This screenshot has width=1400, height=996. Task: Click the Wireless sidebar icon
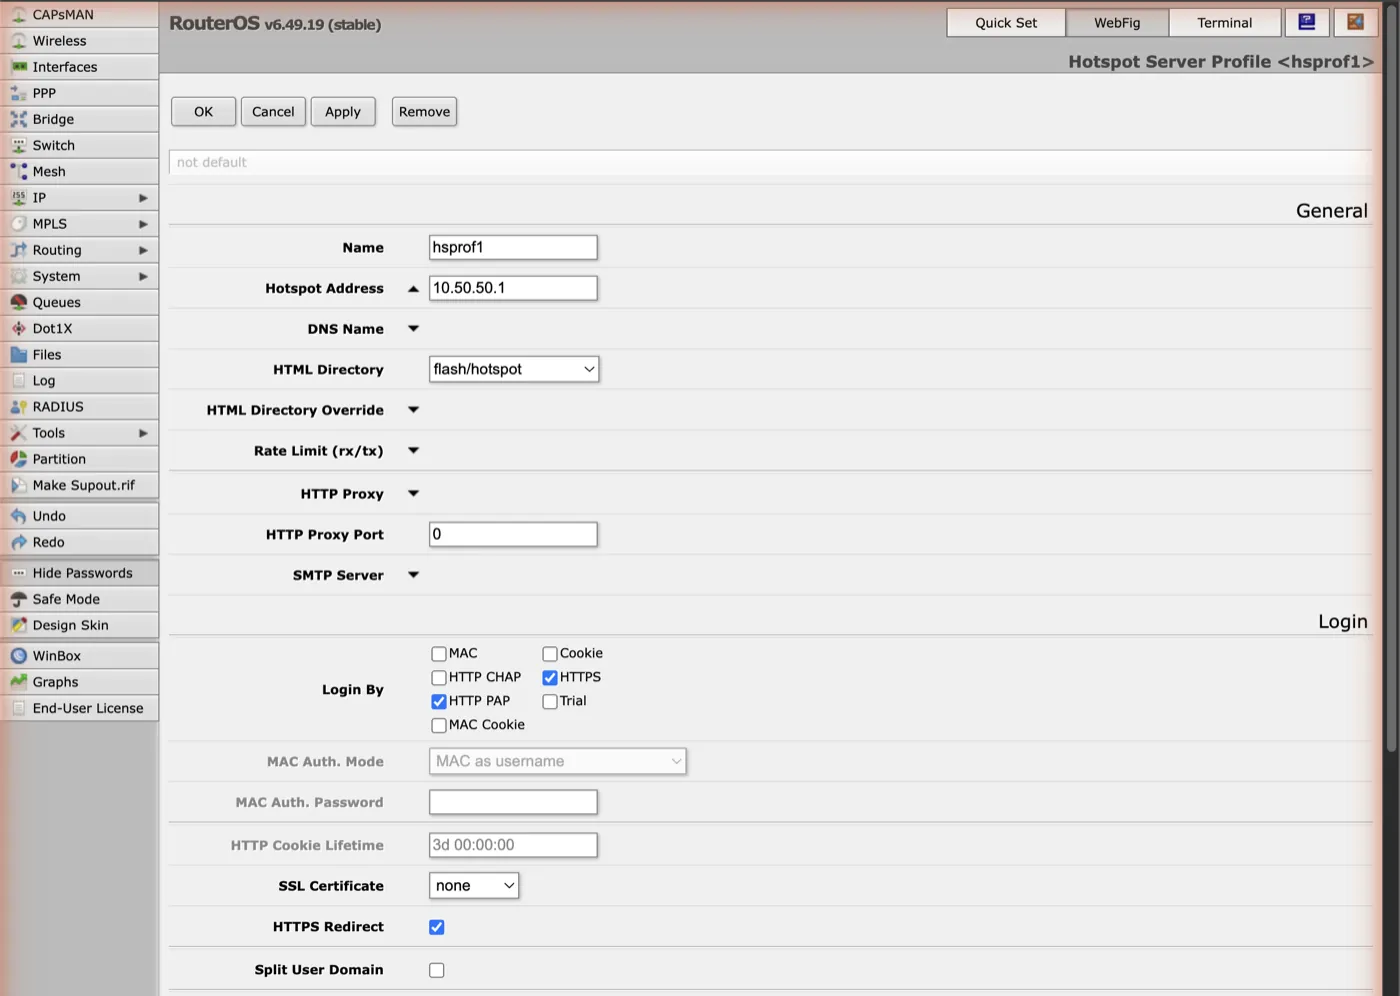[18, 41]
